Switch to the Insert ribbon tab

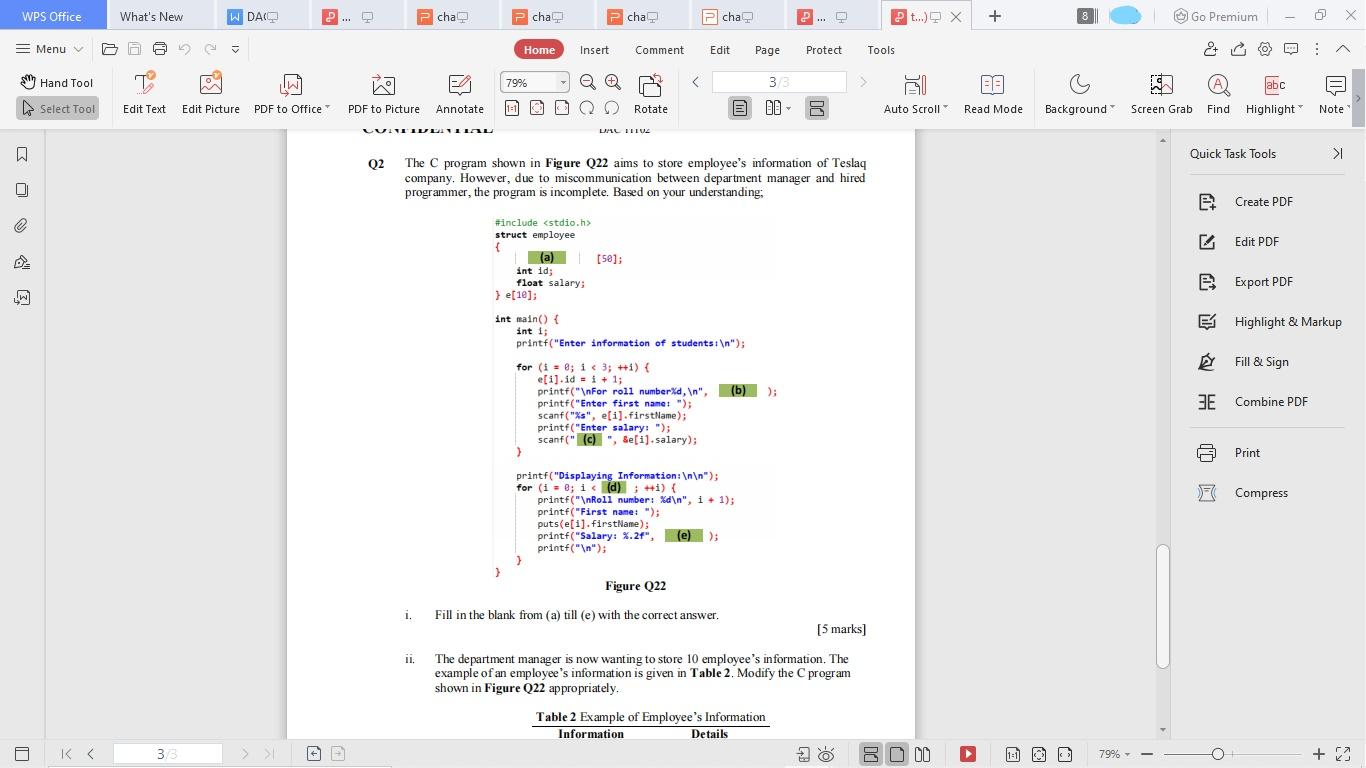[x=594, y=49]
